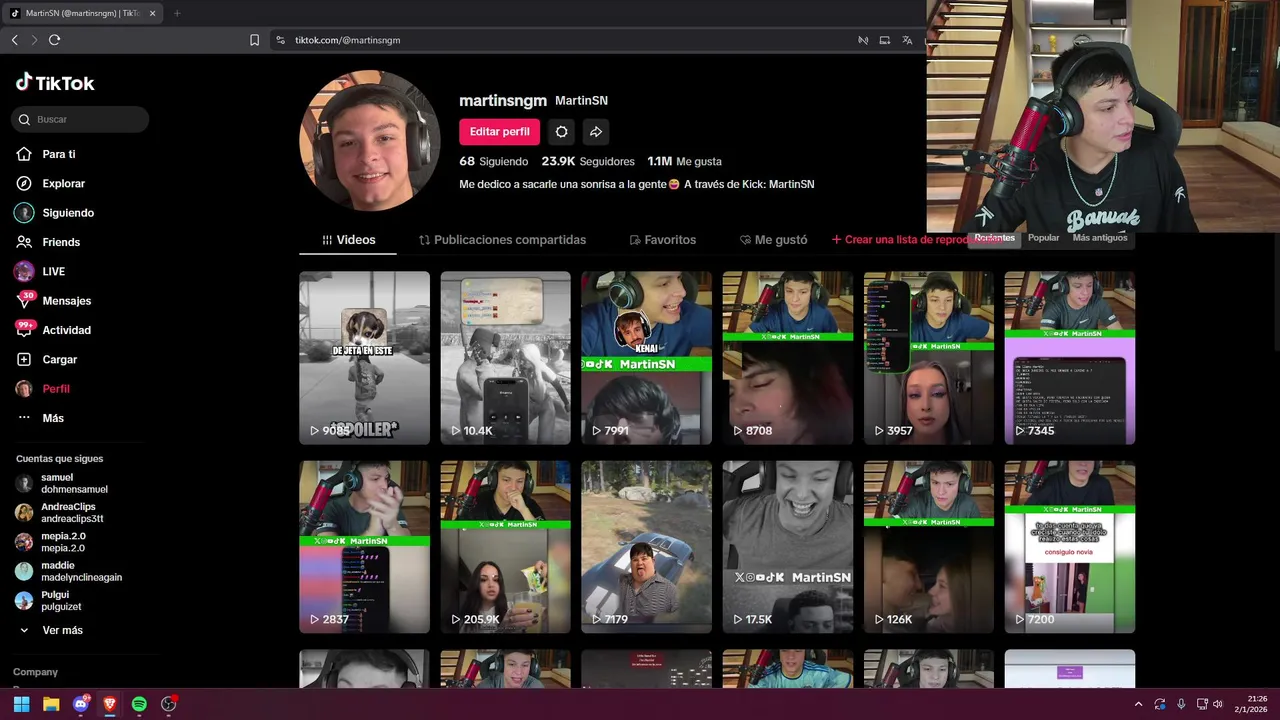Open a new browser tab with plus
Viewport: 1280px width, 720px height.
point(177,13)
